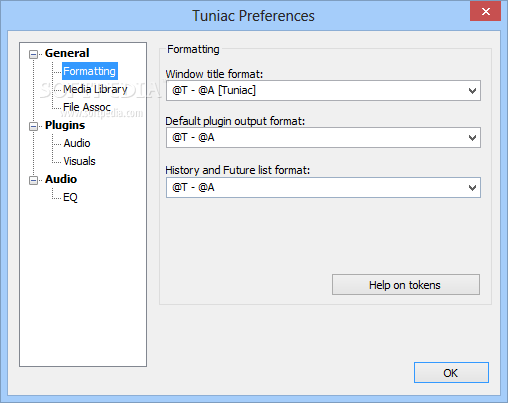Open the Media Library preferences page
The image size is (508, 403).
[95, 89]
